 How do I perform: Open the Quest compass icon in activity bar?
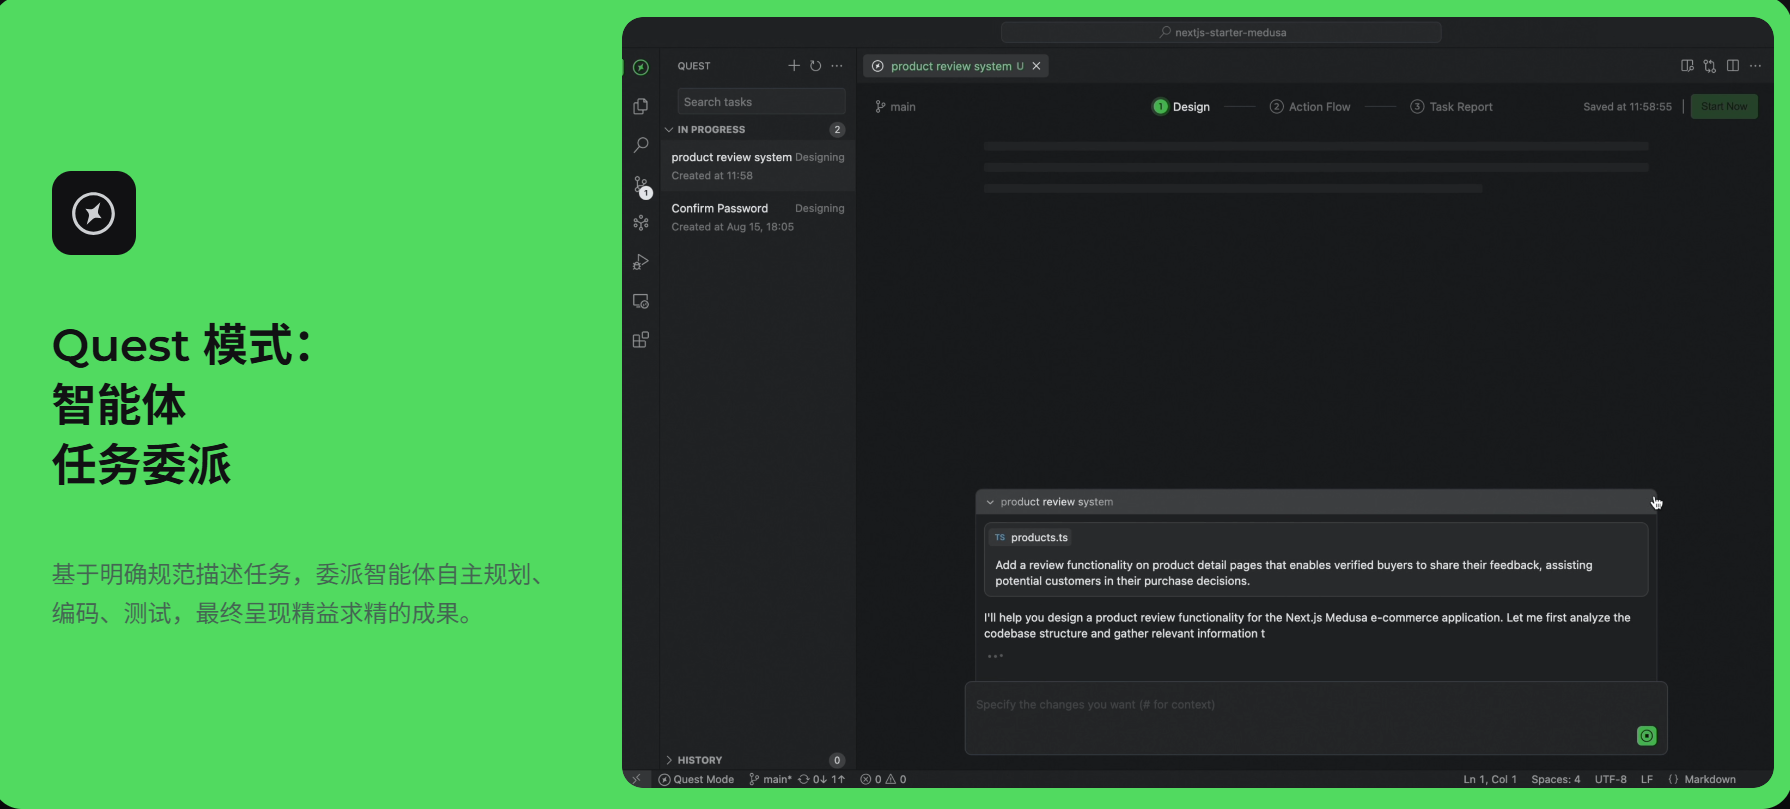(x=641, y=67)
